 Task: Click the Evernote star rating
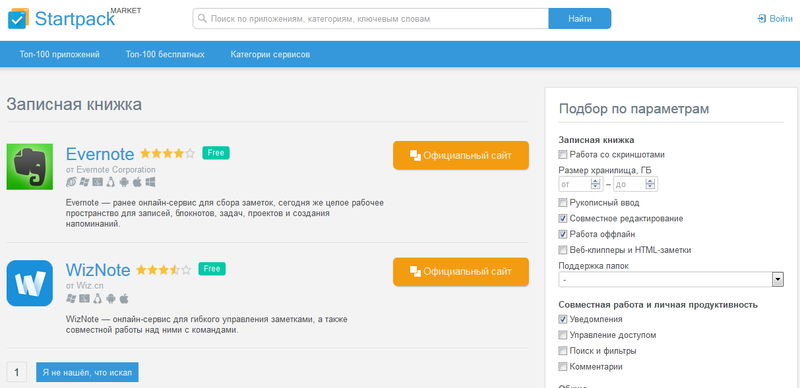pyautogui.click(x=167, y=153)
